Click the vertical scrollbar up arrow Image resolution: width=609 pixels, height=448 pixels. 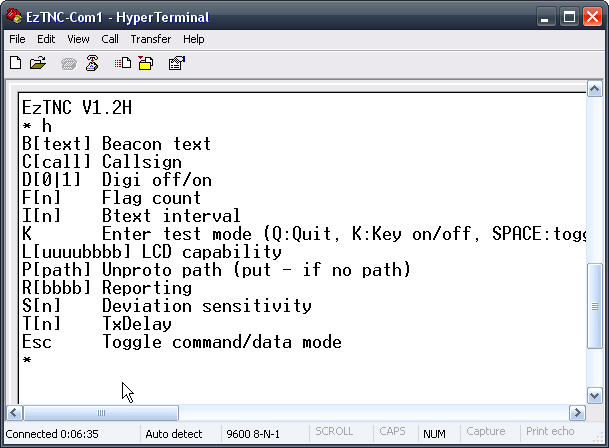pos(595,89)
